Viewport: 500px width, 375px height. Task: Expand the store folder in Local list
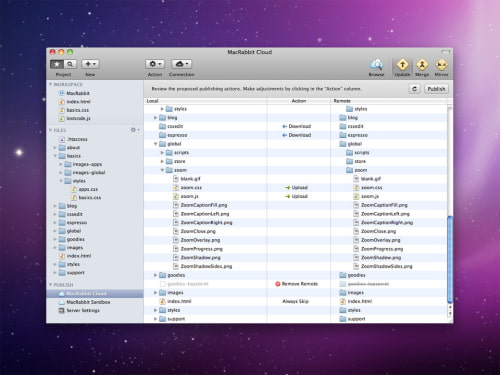point(162,161)
